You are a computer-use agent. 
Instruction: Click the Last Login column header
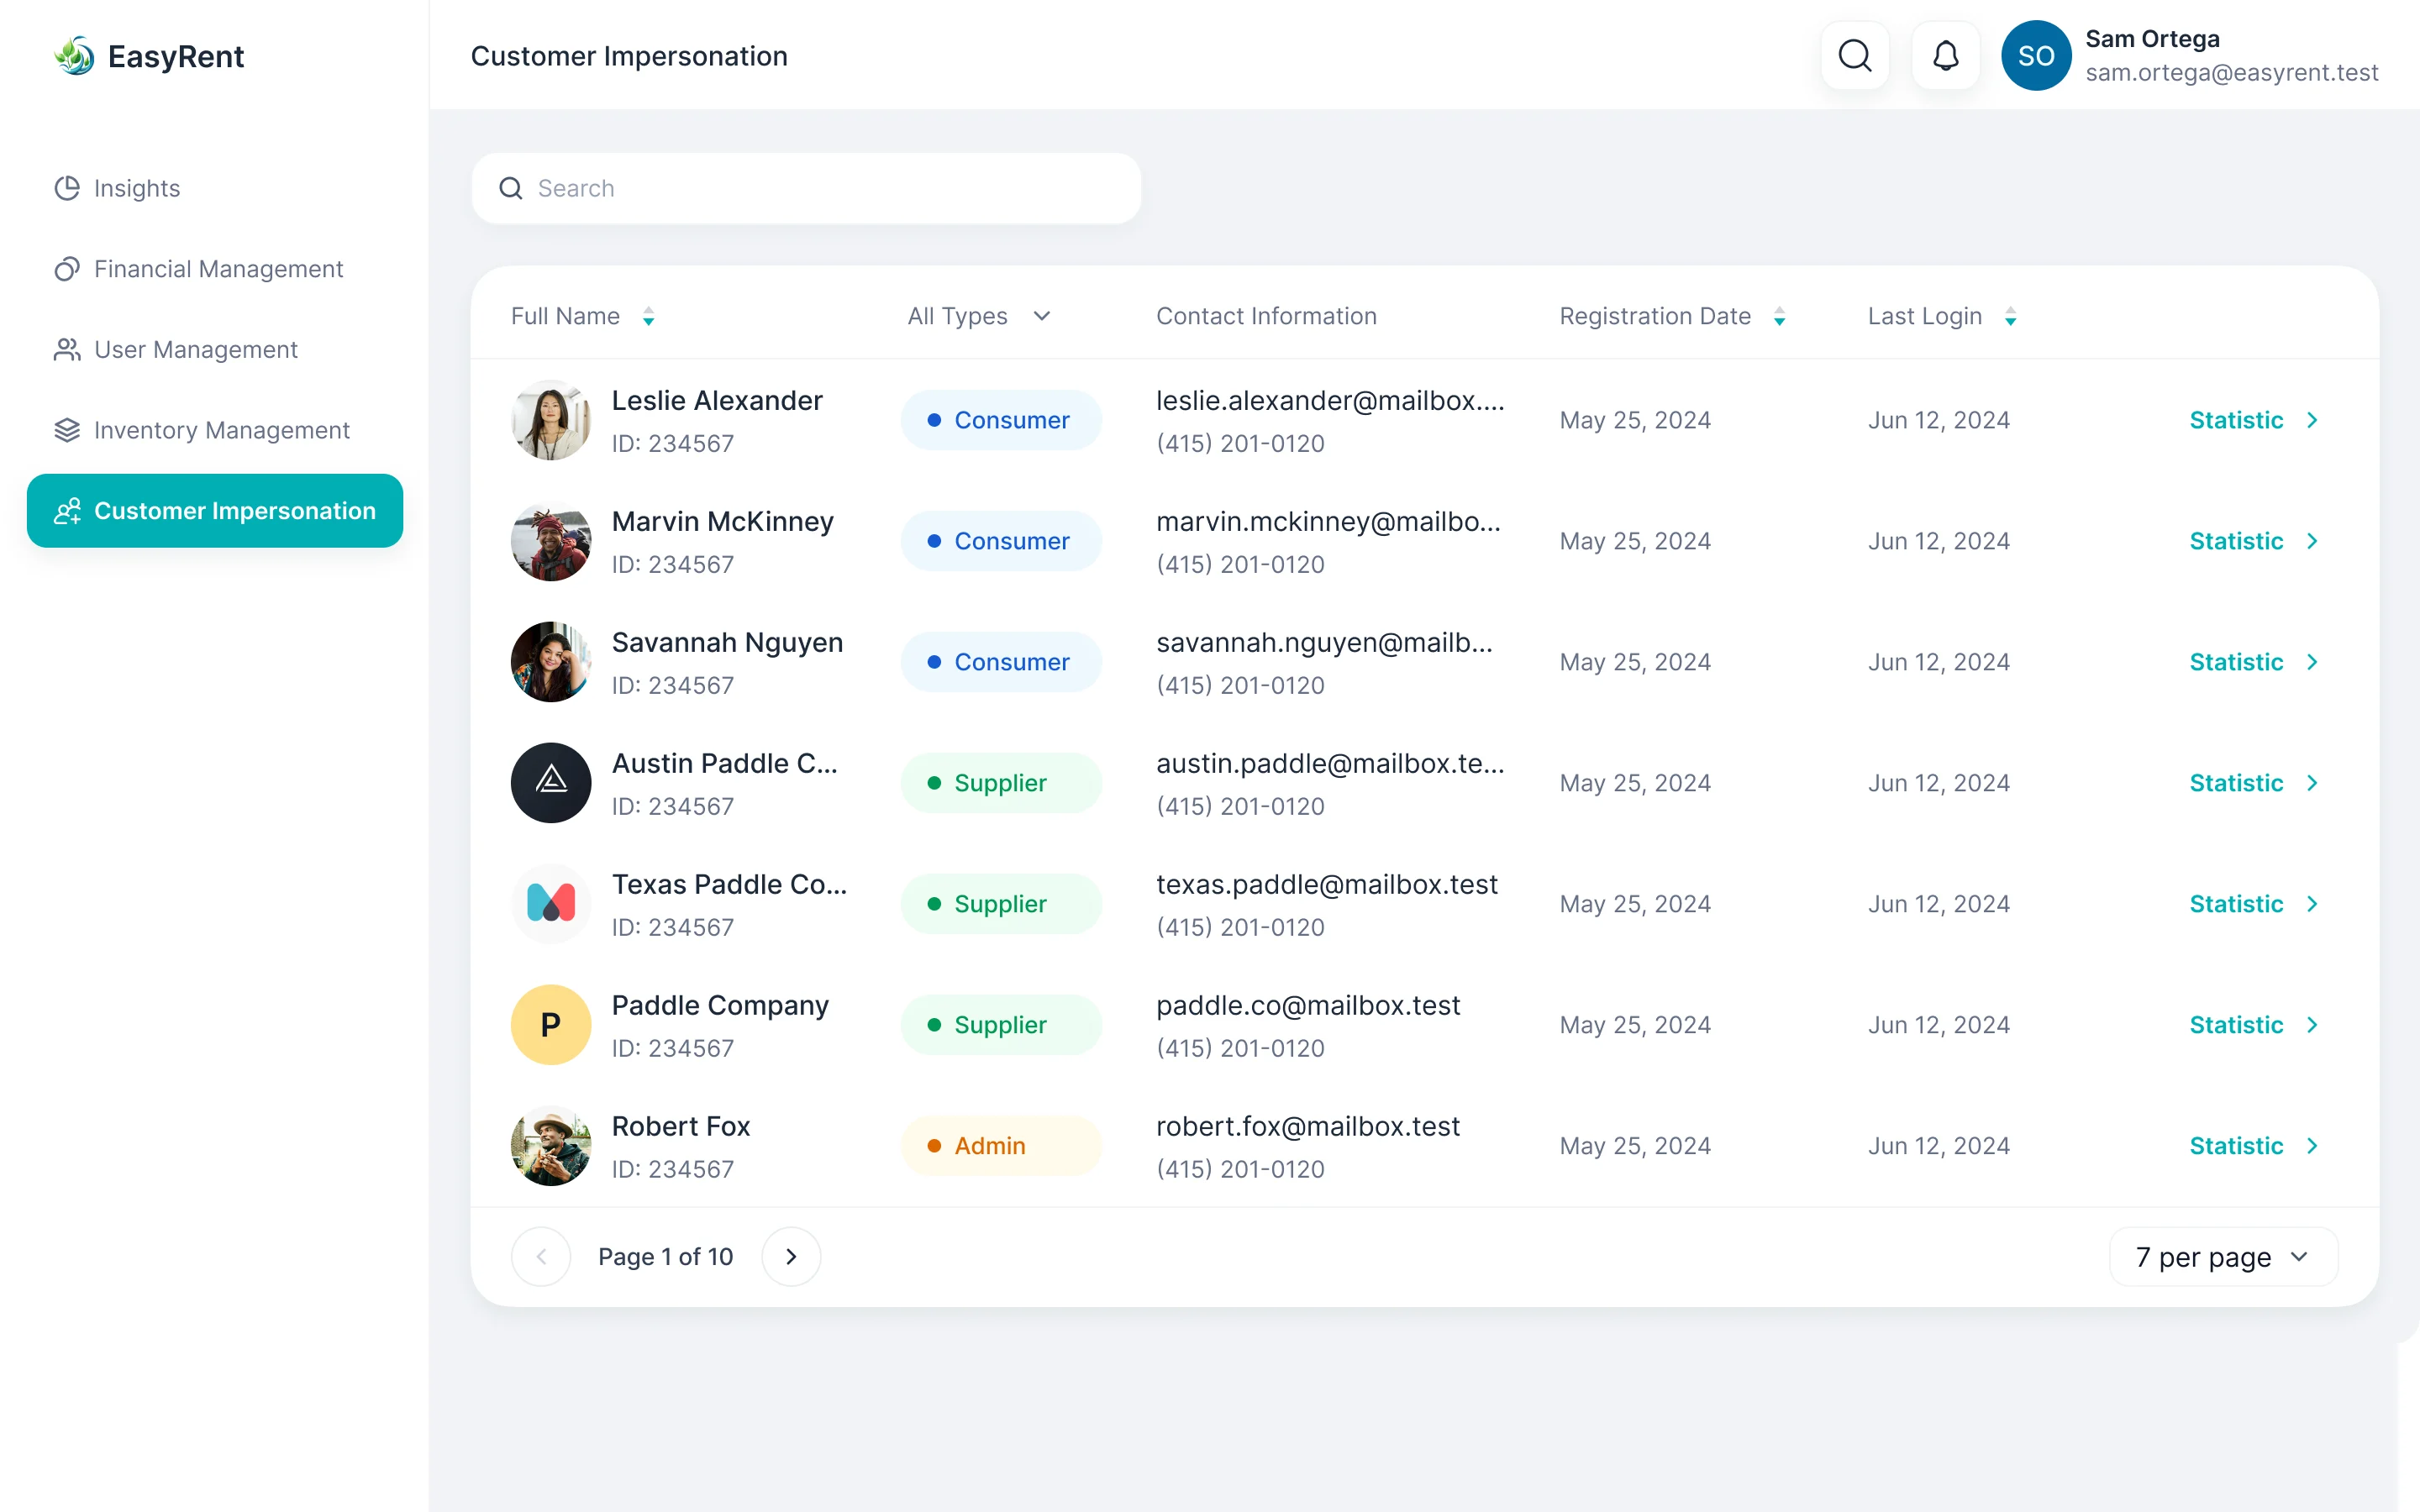pos(1924,316)
